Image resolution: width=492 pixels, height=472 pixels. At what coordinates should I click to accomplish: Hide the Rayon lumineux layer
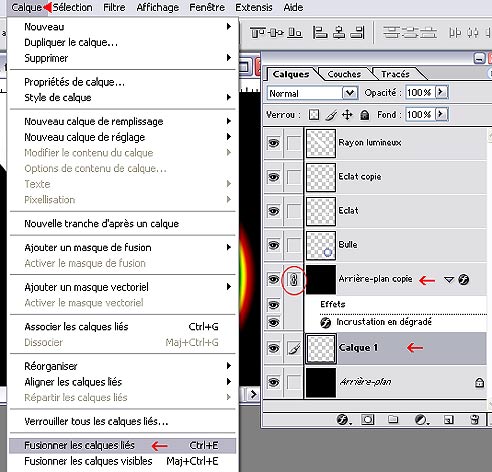click(x=274, y=143)
